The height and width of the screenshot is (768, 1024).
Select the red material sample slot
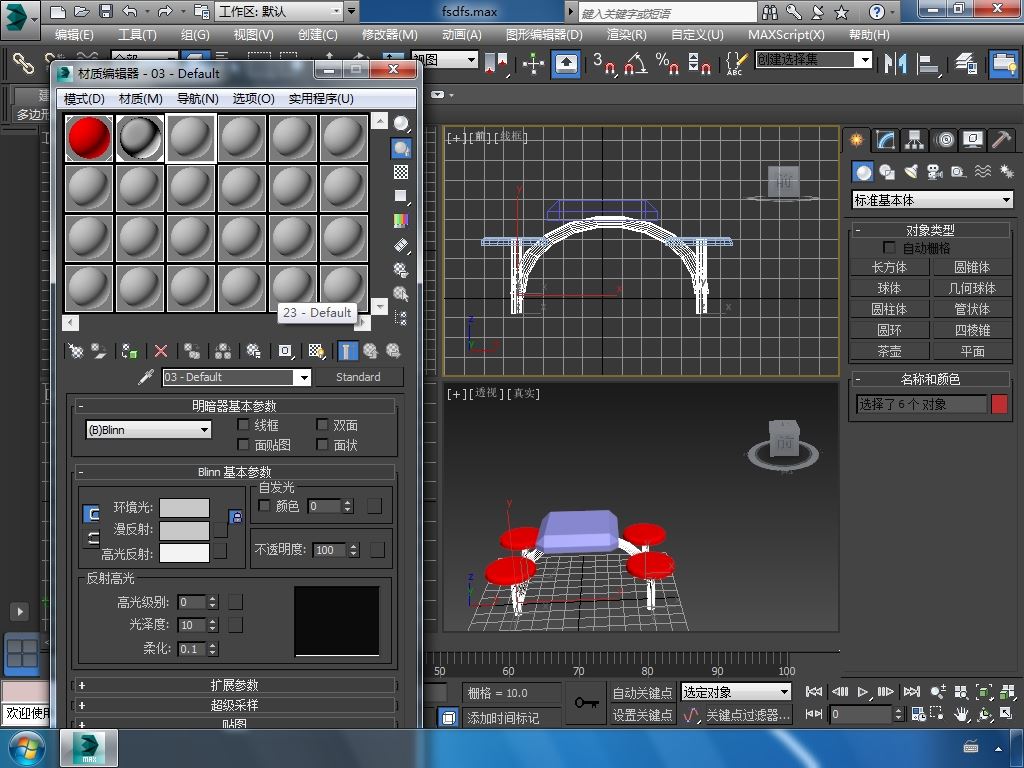point(90,138)
